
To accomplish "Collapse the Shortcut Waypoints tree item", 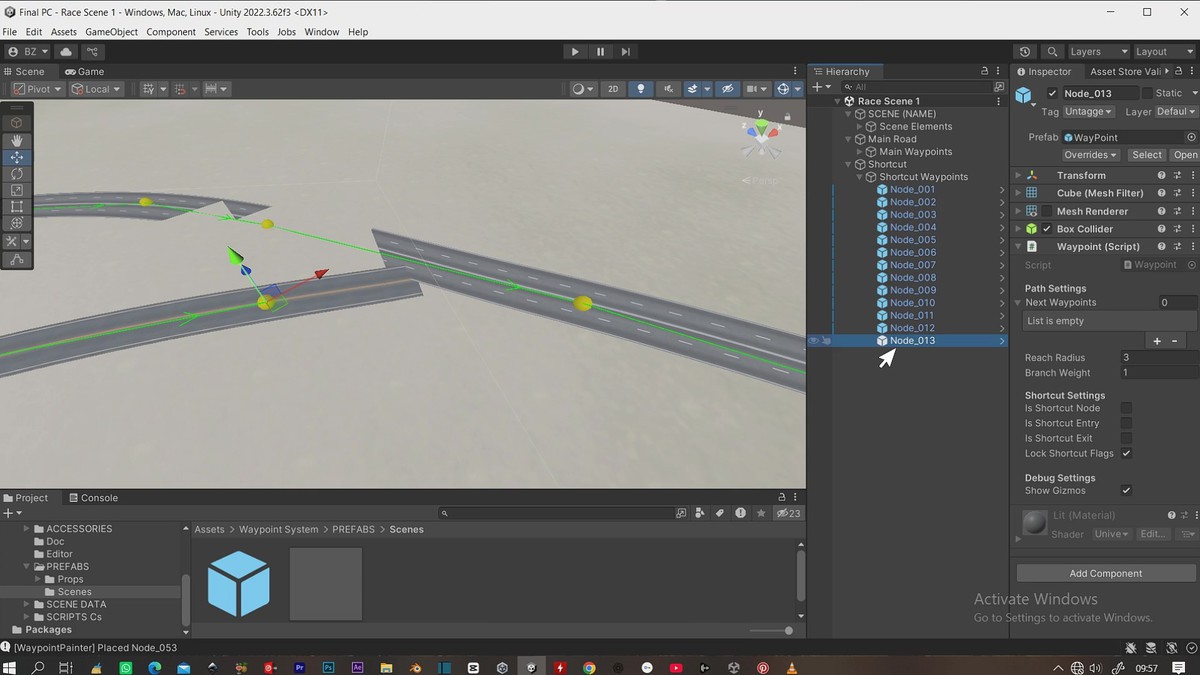I will point(859,177).
